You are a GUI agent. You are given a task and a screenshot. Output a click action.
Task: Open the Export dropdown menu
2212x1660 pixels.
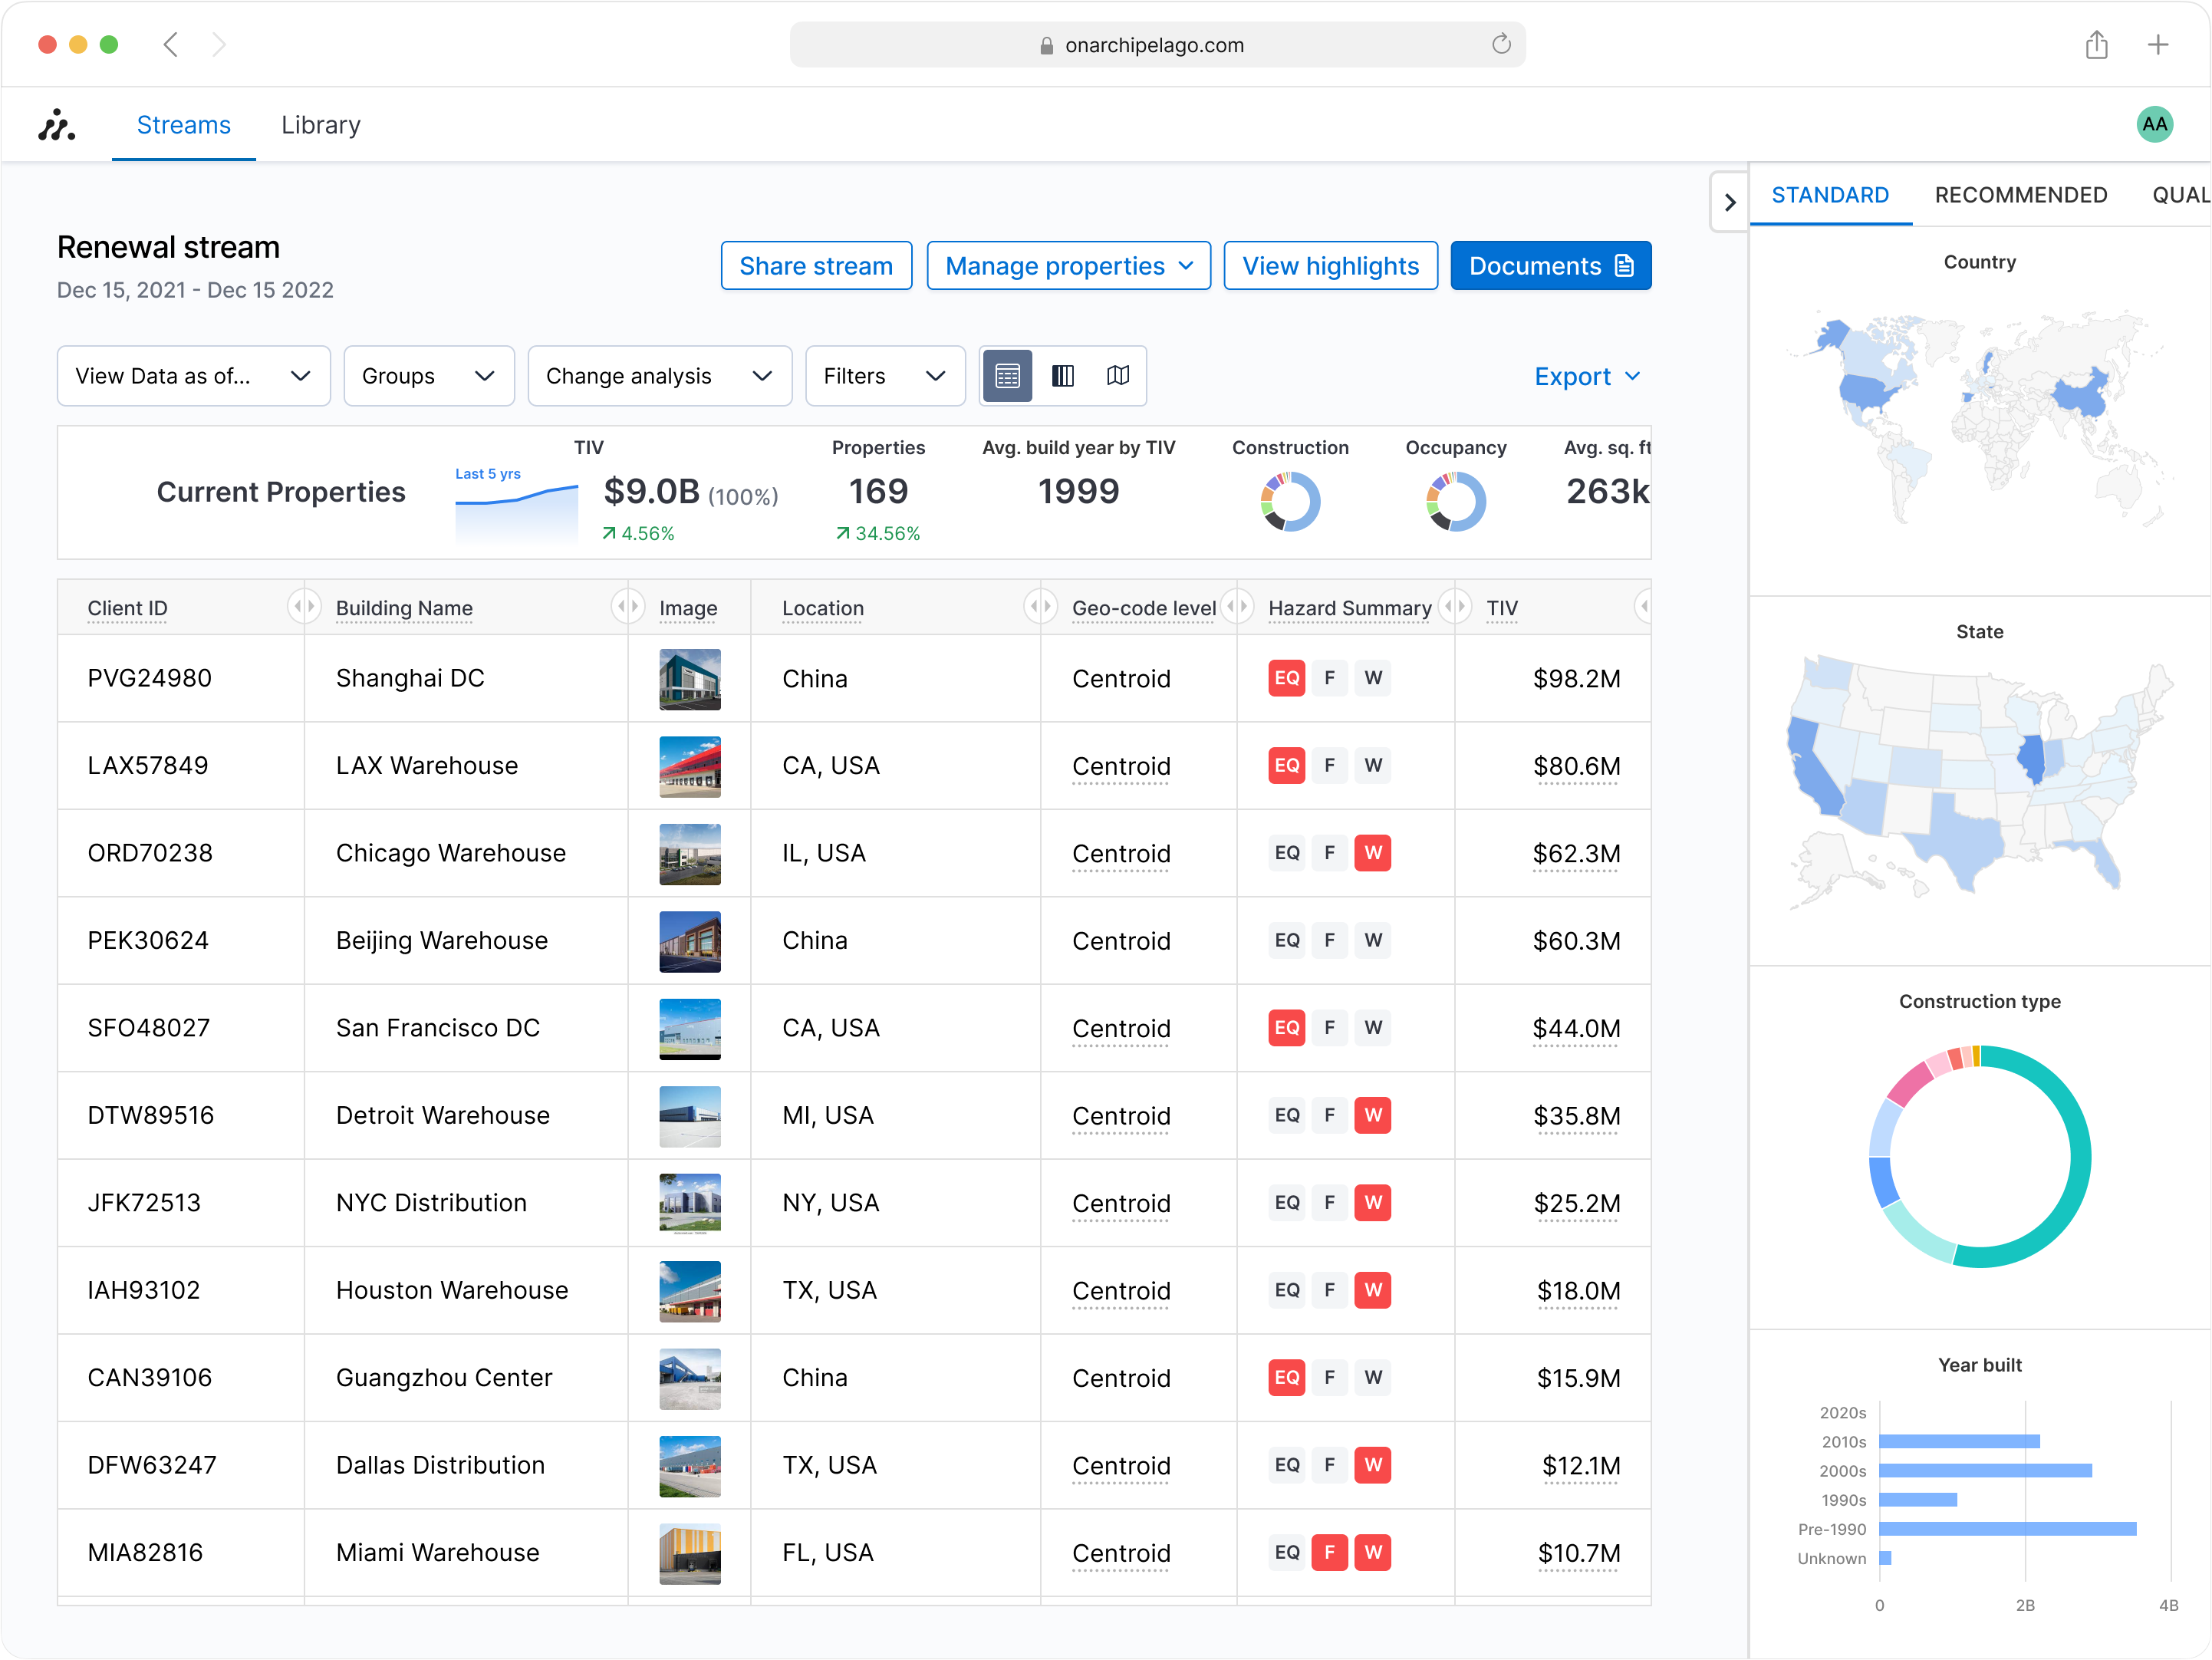[1586, 377]
